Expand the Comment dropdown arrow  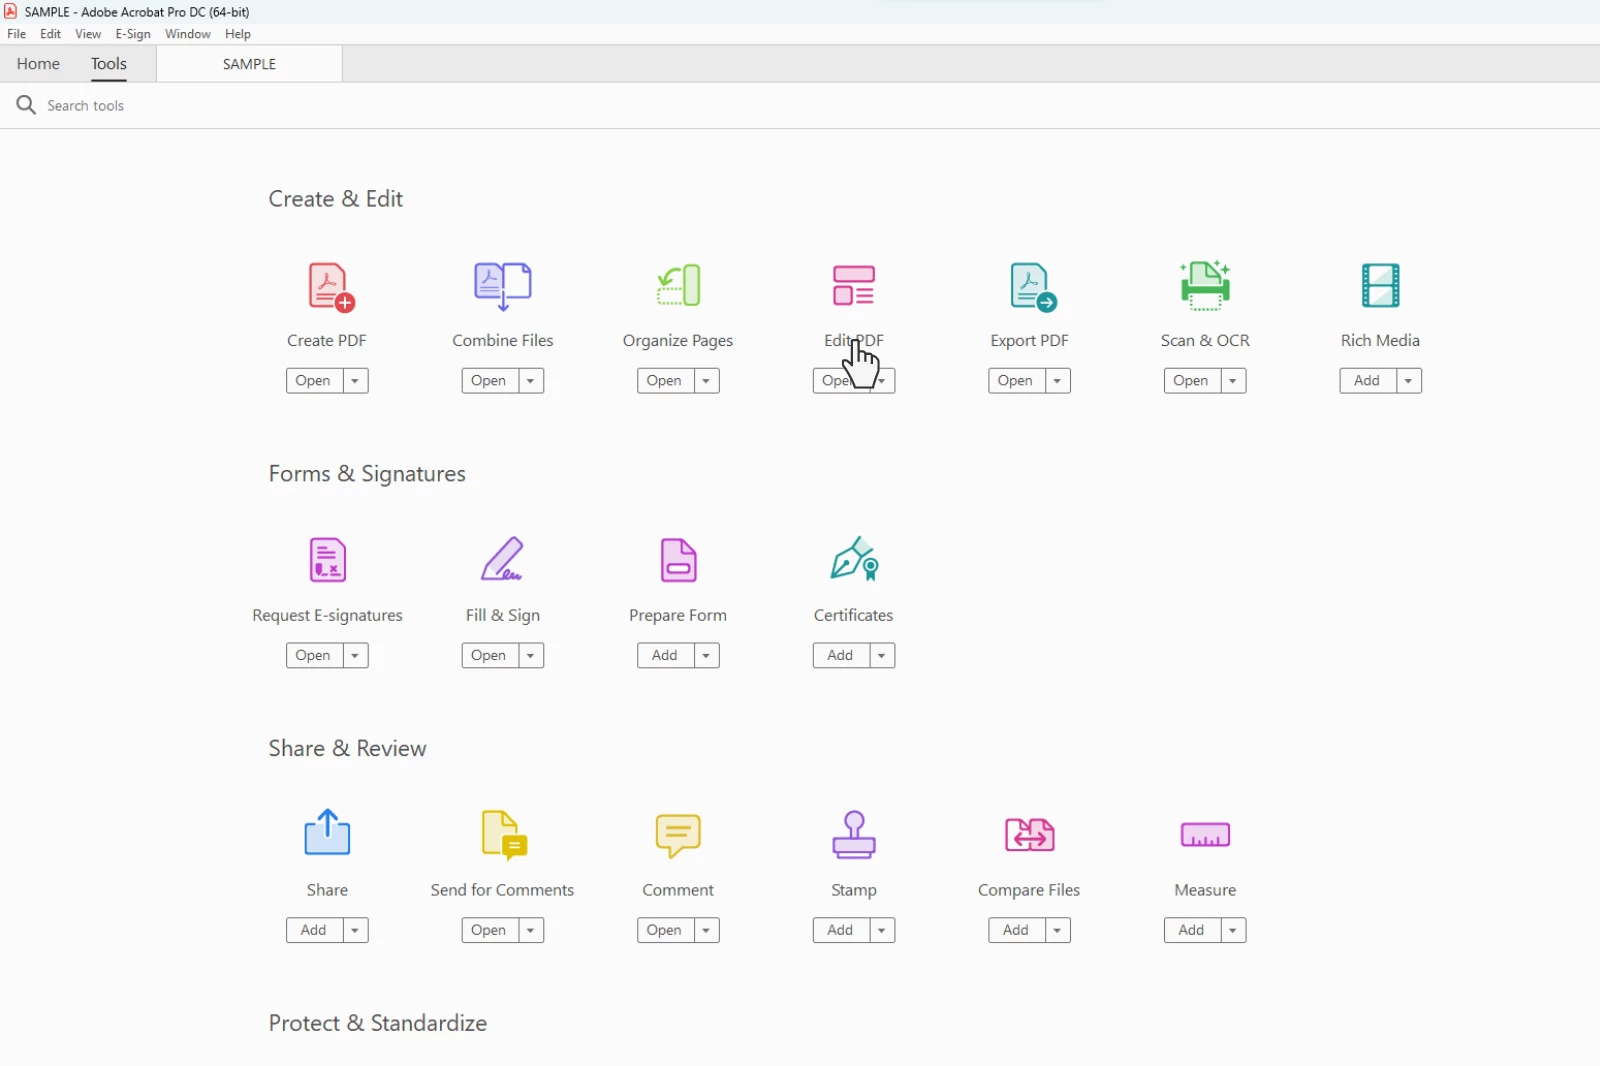tap(707, 931)
